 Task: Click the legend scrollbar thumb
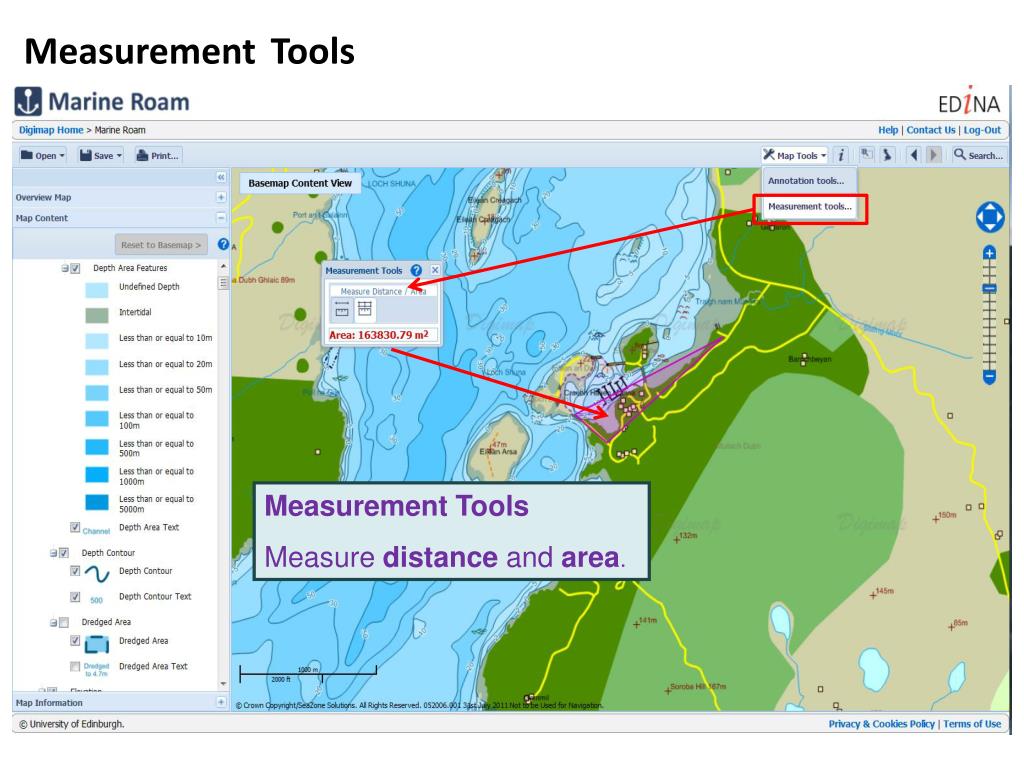(223, 283)
